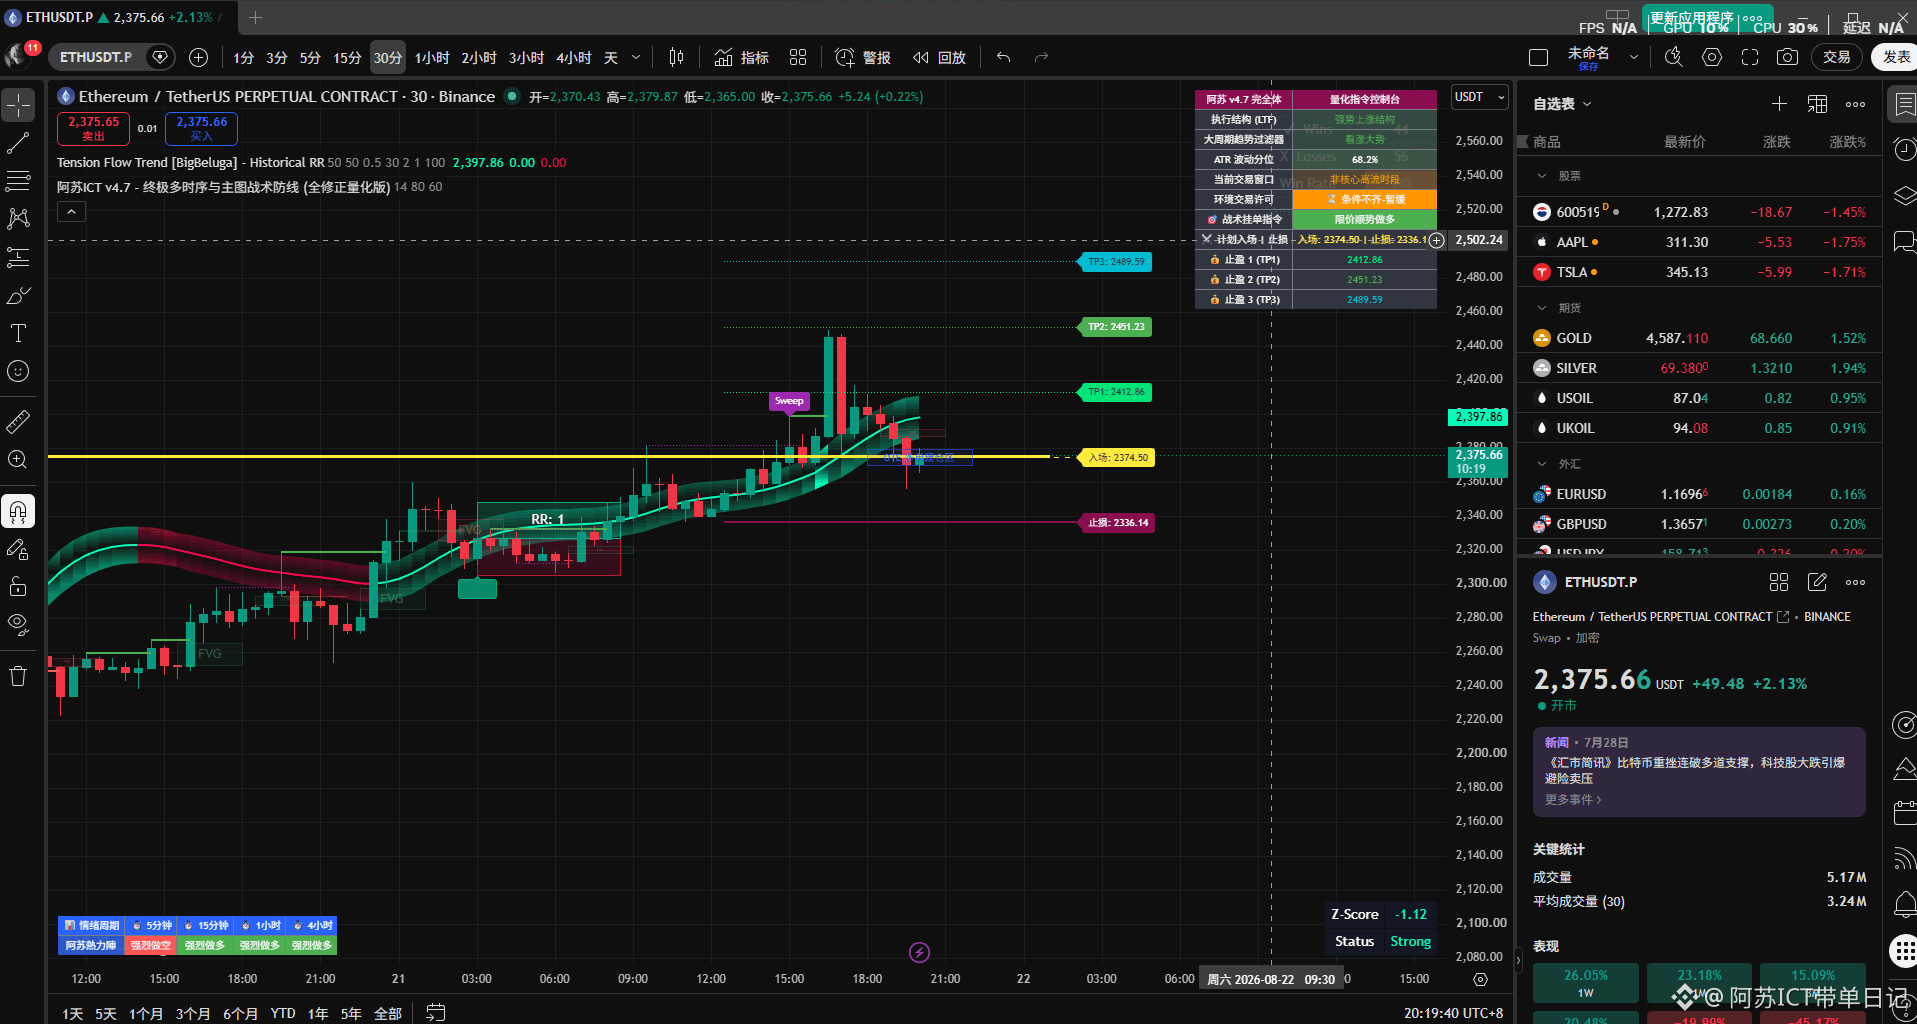Switch to the ETHUSDT.P window tab

pos(117,17)
